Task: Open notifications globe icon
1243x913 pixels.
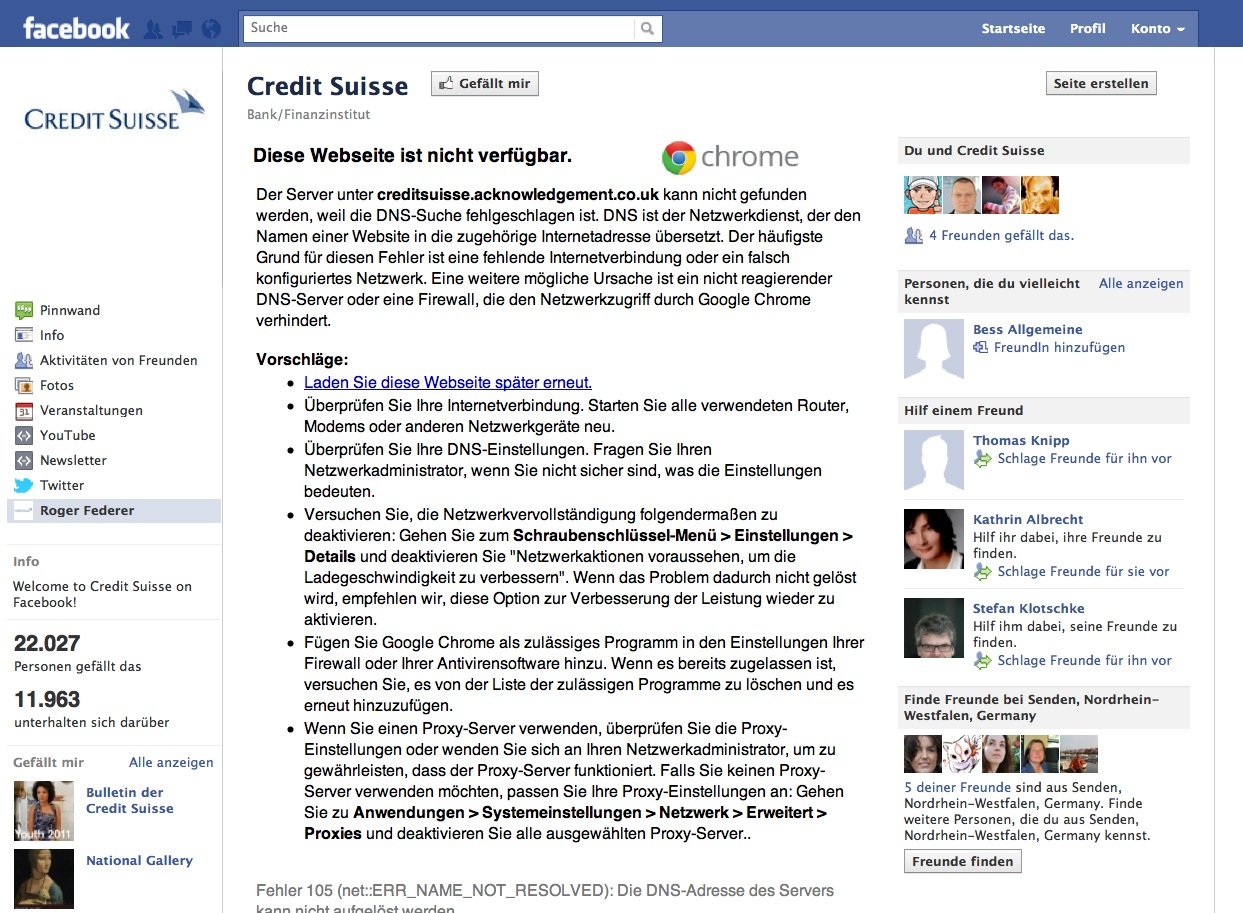Action: [211, 29]
